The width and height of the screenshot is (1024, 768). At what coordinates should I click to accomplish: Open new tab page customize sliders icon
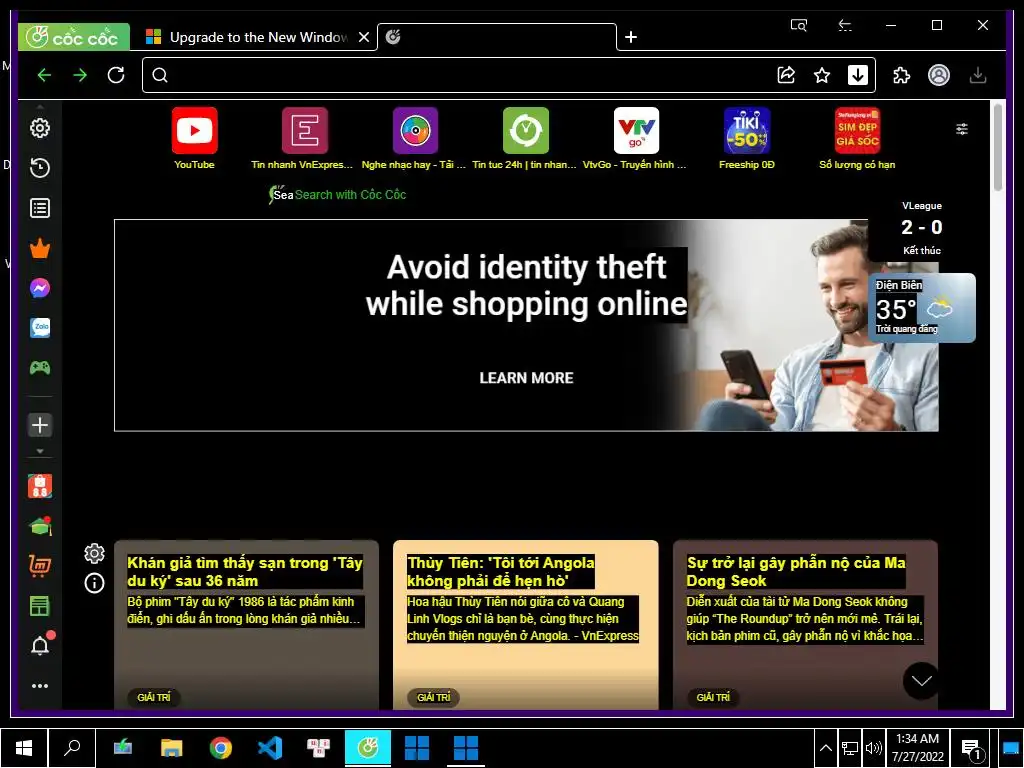pos(962,129)
